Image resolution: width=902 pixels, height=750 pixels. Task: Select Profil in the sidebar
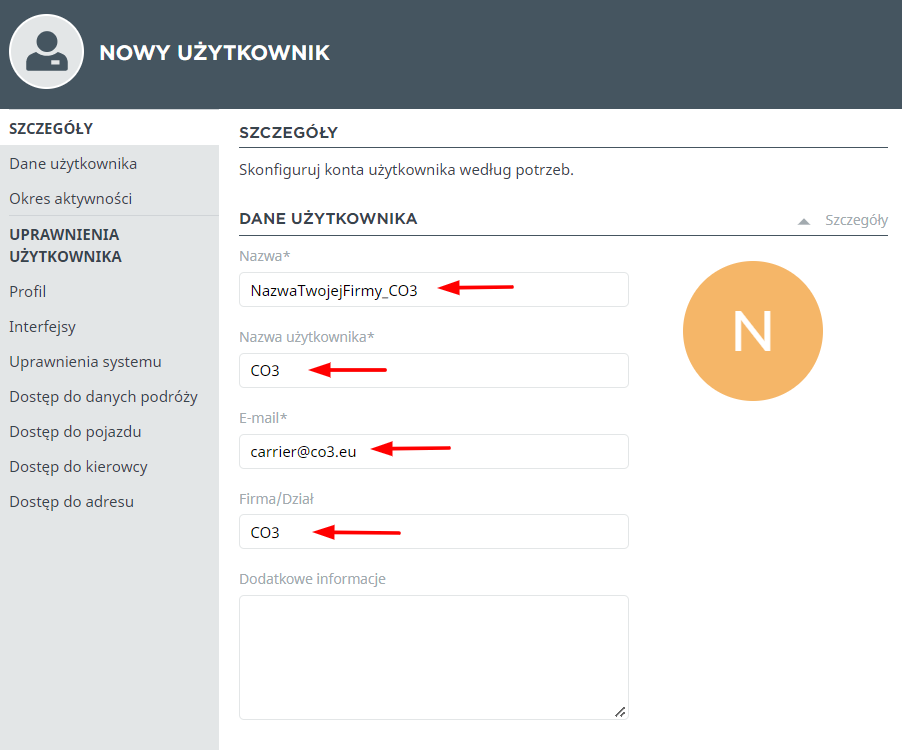point(28,292)
